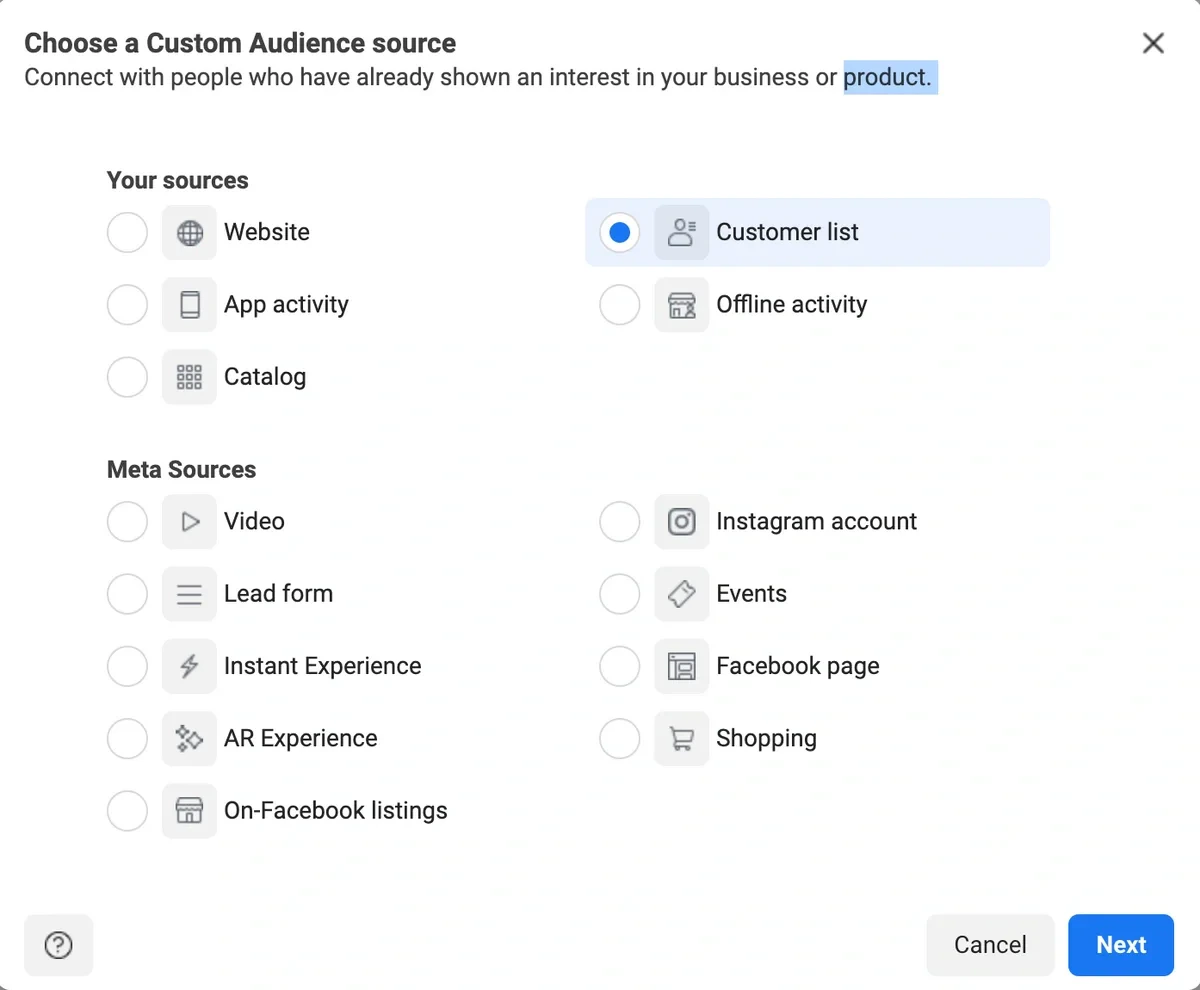Click the Instagram account camera icon

pyautogui.click(x=682, y=521)
